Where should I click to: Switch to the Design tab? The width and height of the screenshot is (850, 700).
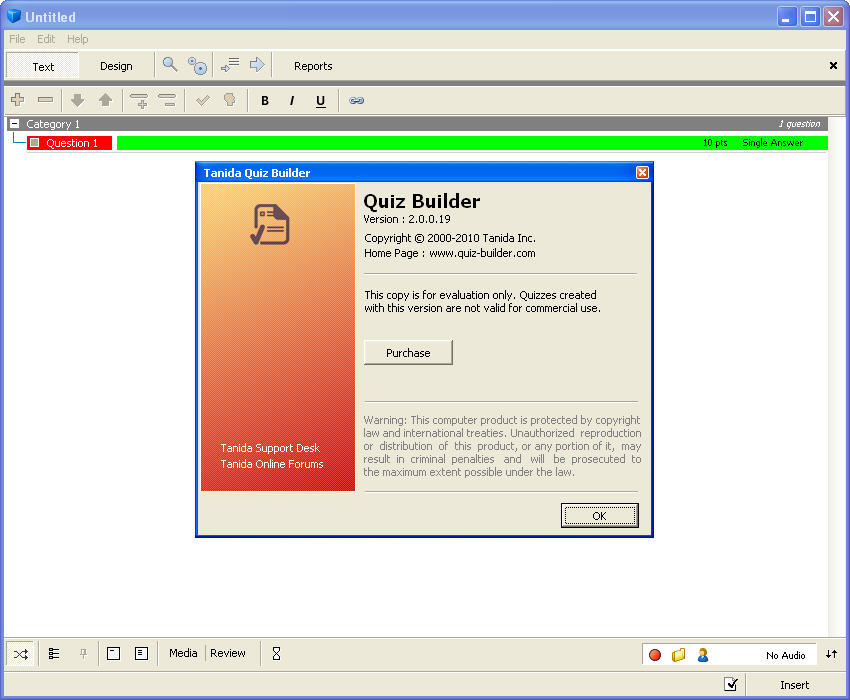116,66
